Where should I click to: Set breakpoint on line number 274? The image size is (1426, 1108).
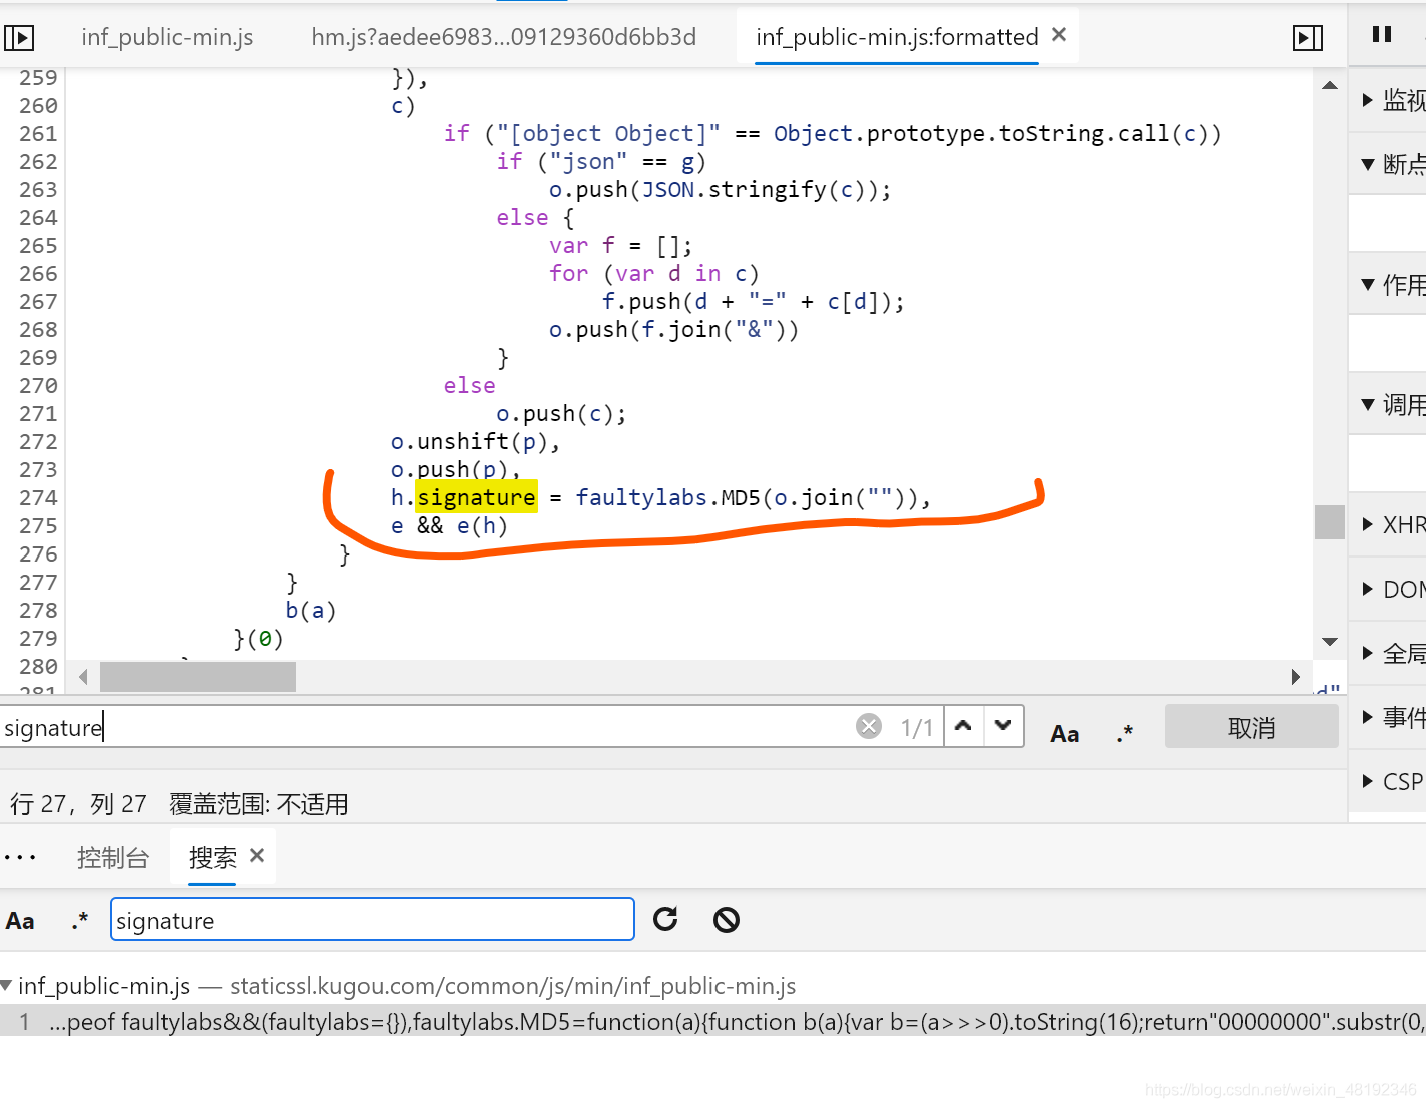click(39, 497)
